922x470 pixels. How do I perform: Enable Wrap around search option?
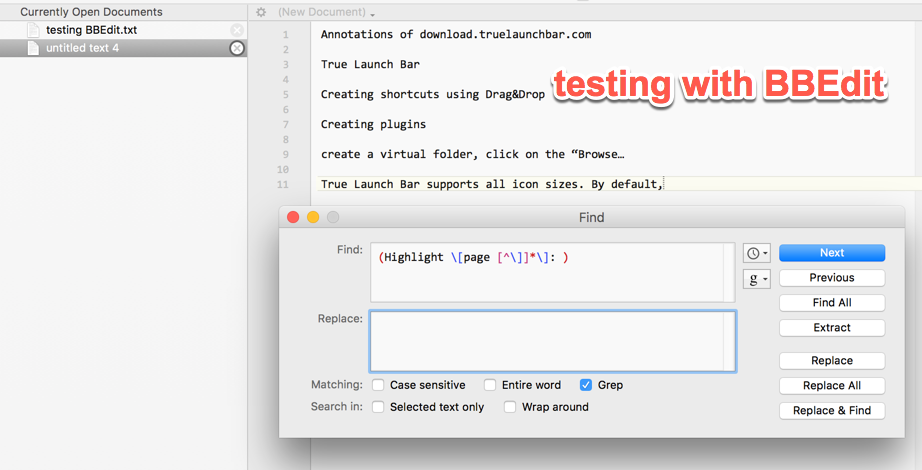point(510,407)
